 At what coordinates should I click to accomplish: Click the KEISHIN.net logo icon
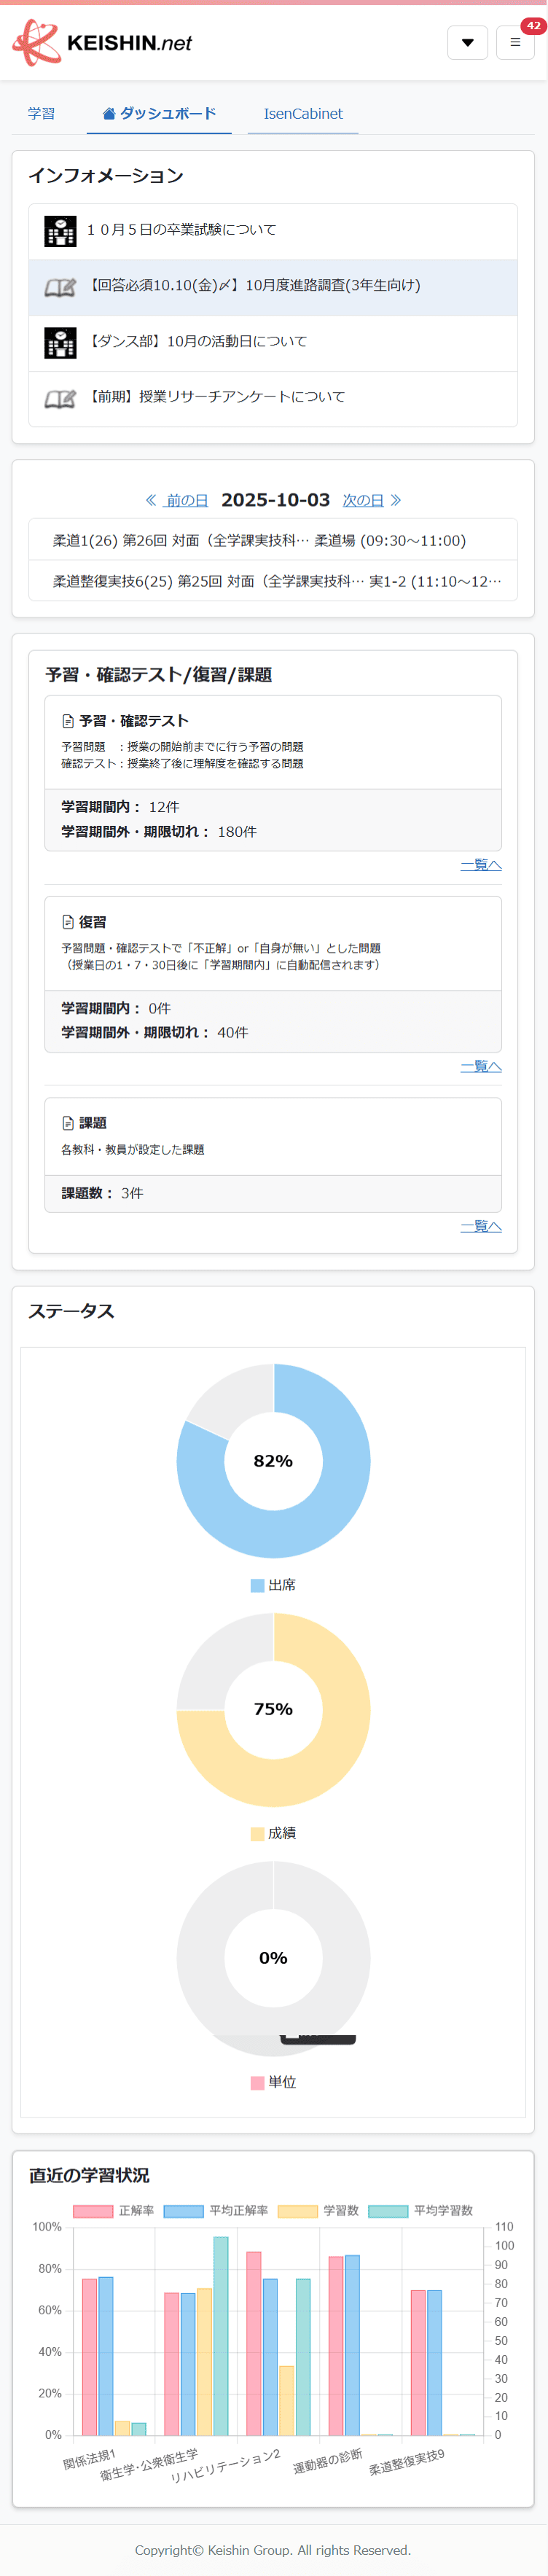pyautogui.click(x=37, y=43)
